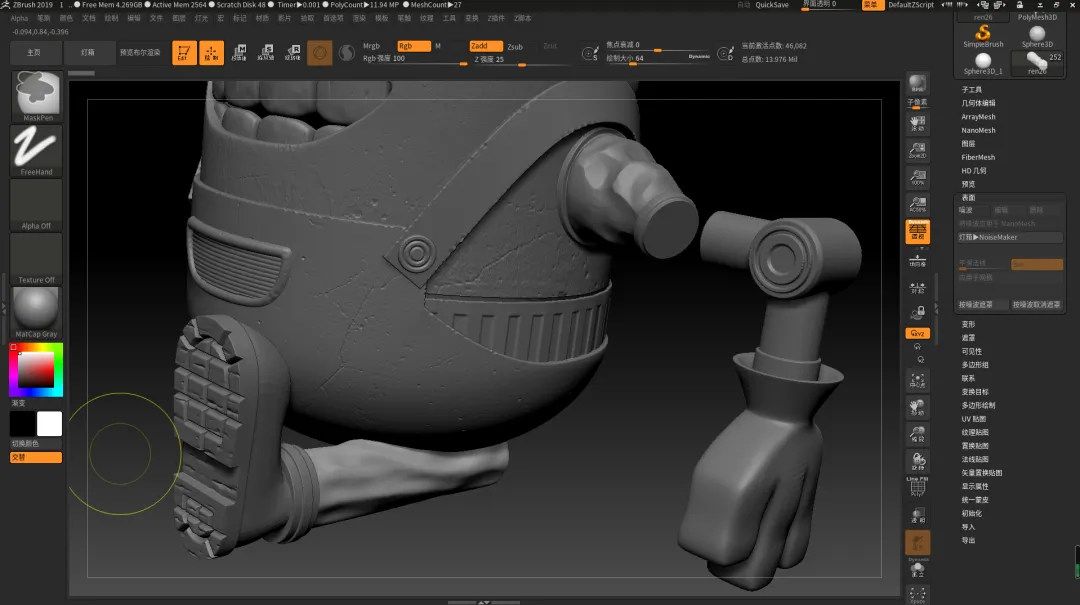Toggle the PolyF Line Fill display
This screenshot has height=605, width=1080.
[x=917, y=484]
